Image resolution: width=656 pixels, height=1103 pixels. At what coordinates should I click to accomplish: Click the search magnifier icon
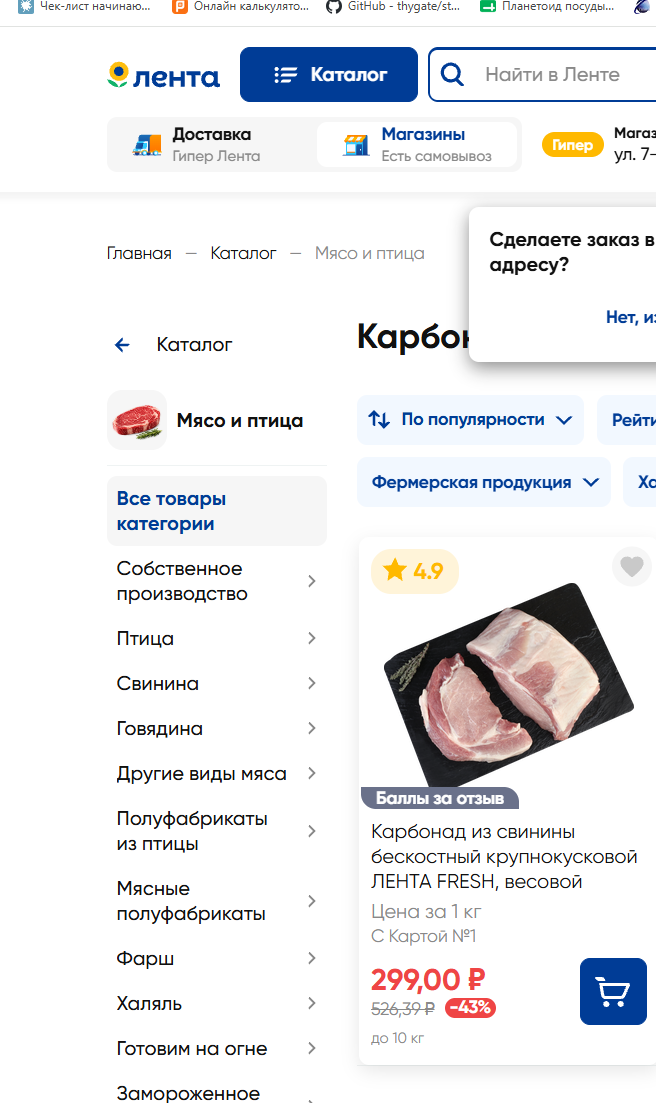[x=452, y=75]
